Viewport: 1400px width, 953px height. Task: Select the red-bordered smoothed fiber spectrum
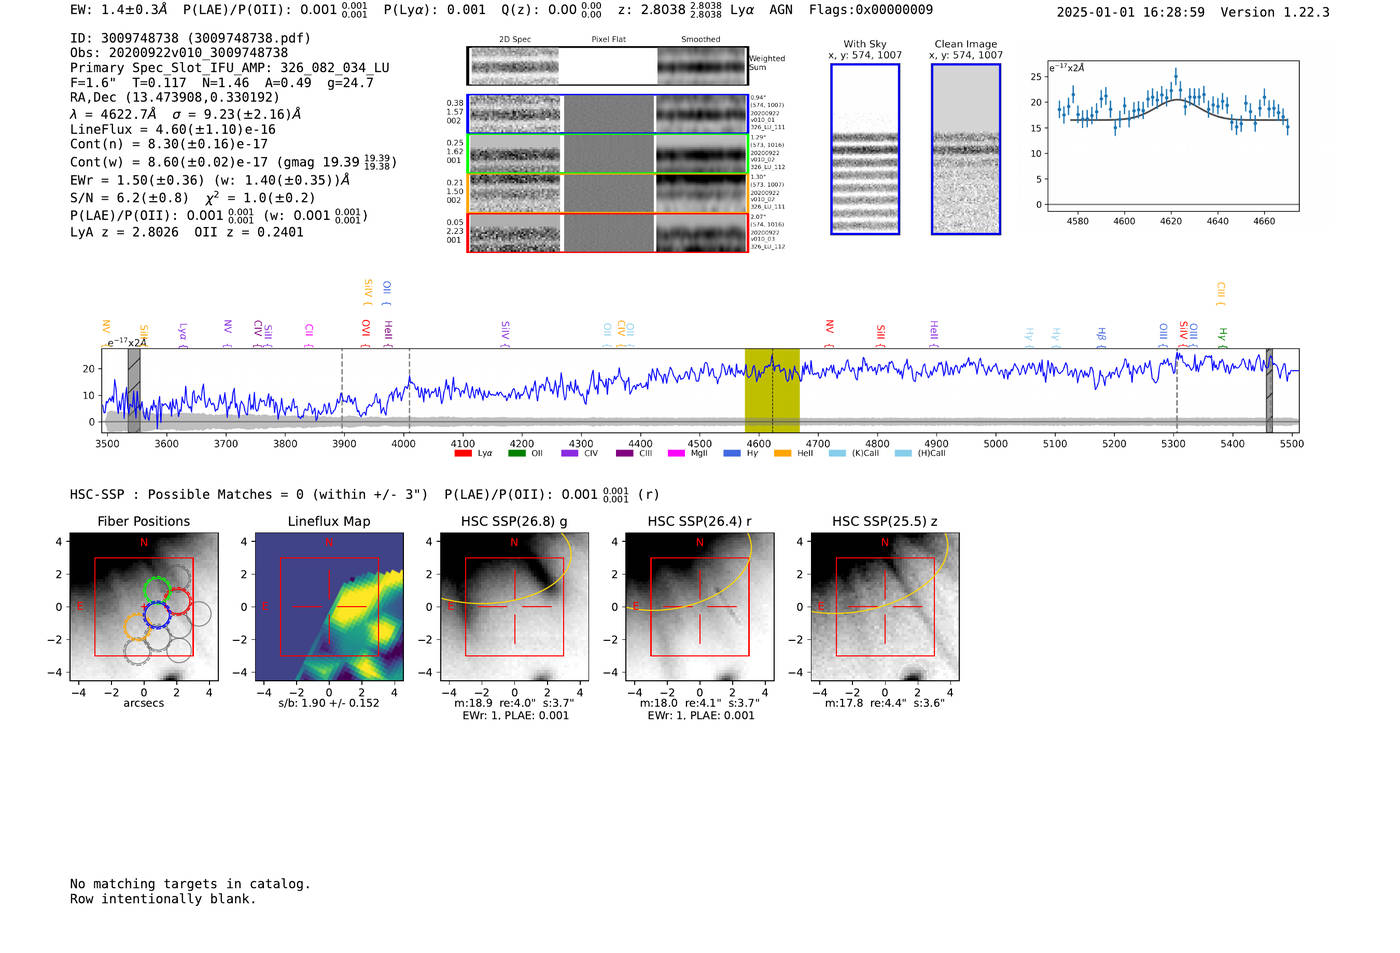701,233
